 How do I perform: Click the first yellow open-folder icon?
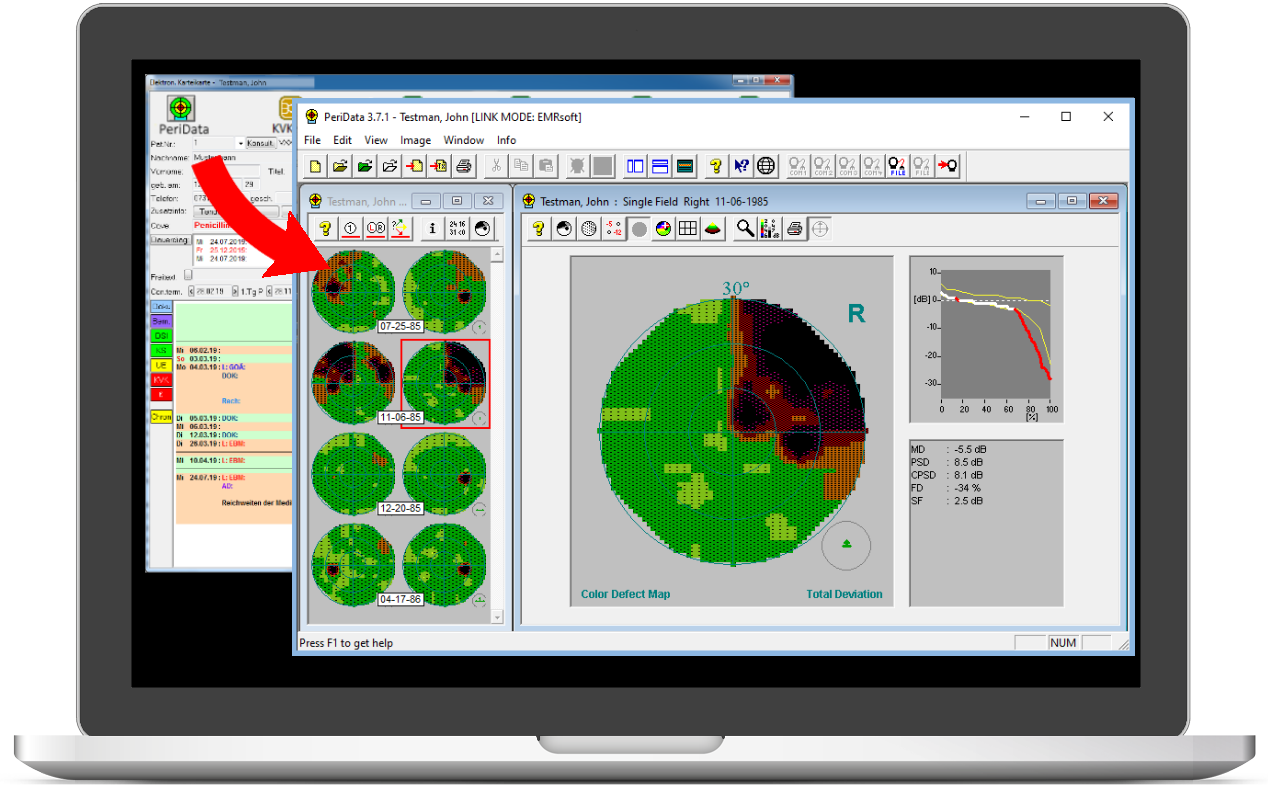pyautogui.click(x=341, y=166)
